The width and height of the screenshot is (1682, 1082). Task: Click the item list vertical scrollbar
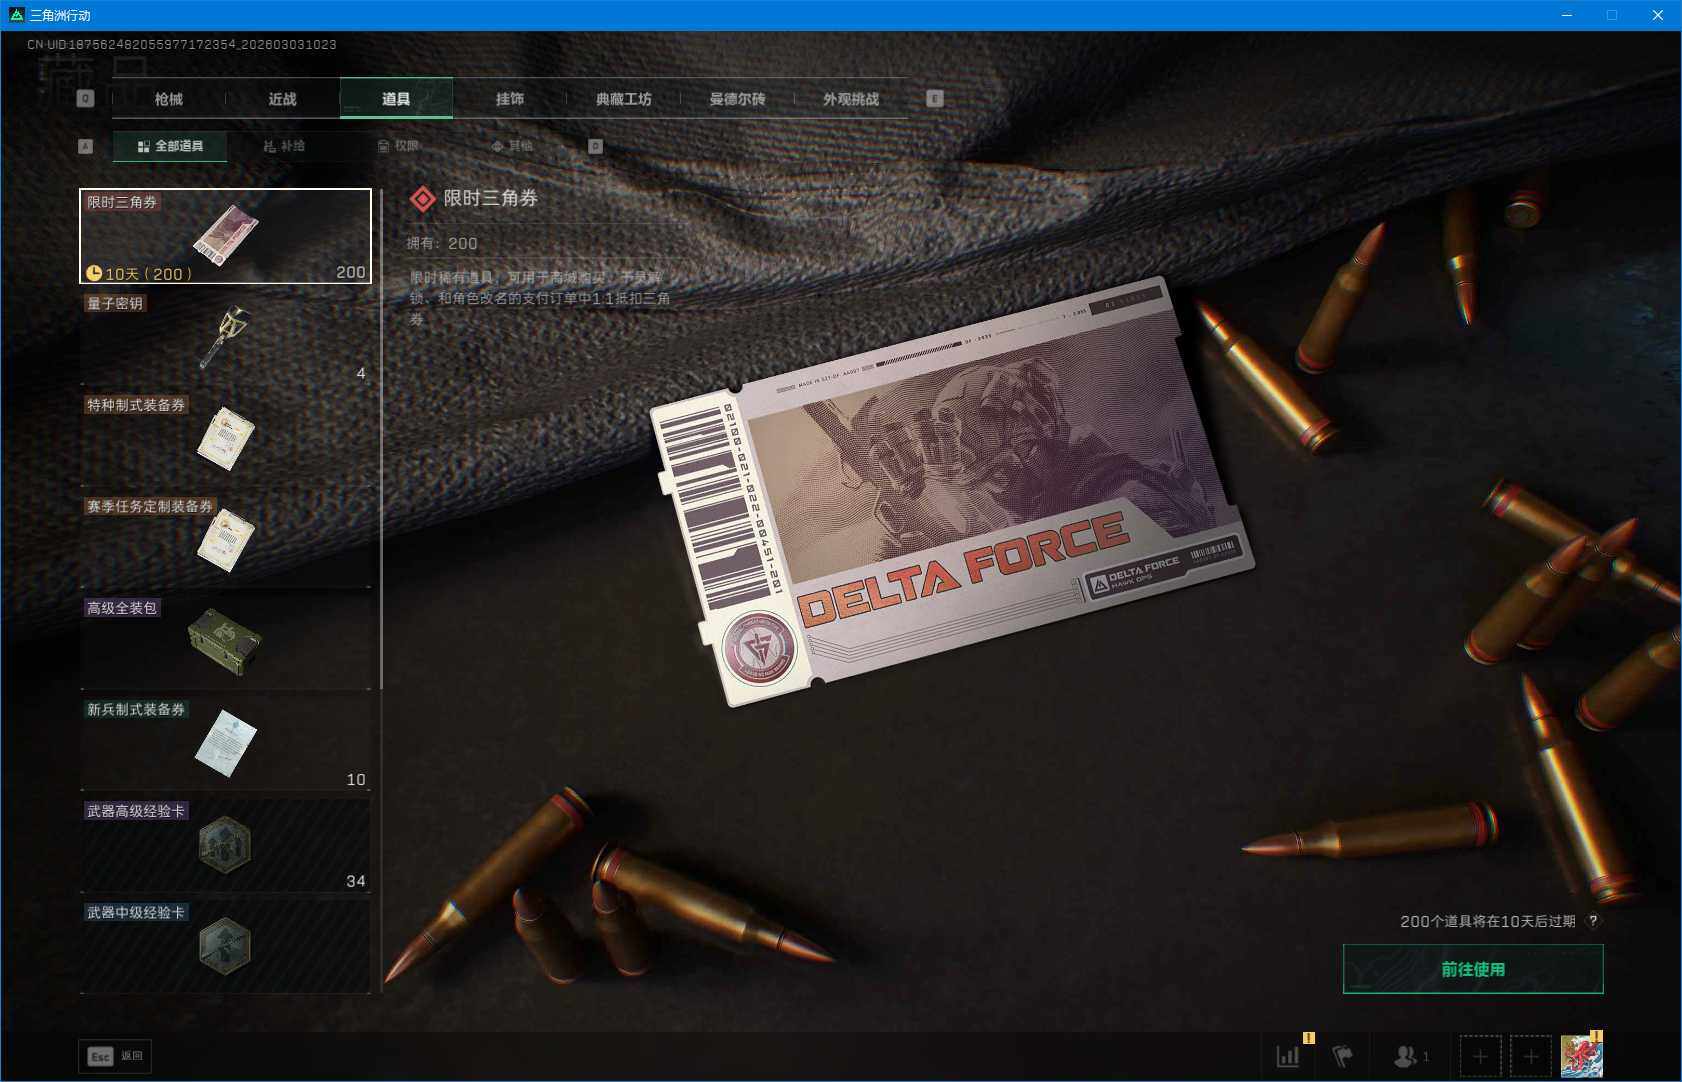381,440
